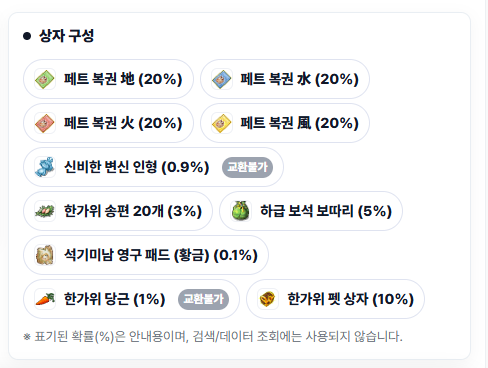Click the 한가위 당근 carrot icon

45,299
